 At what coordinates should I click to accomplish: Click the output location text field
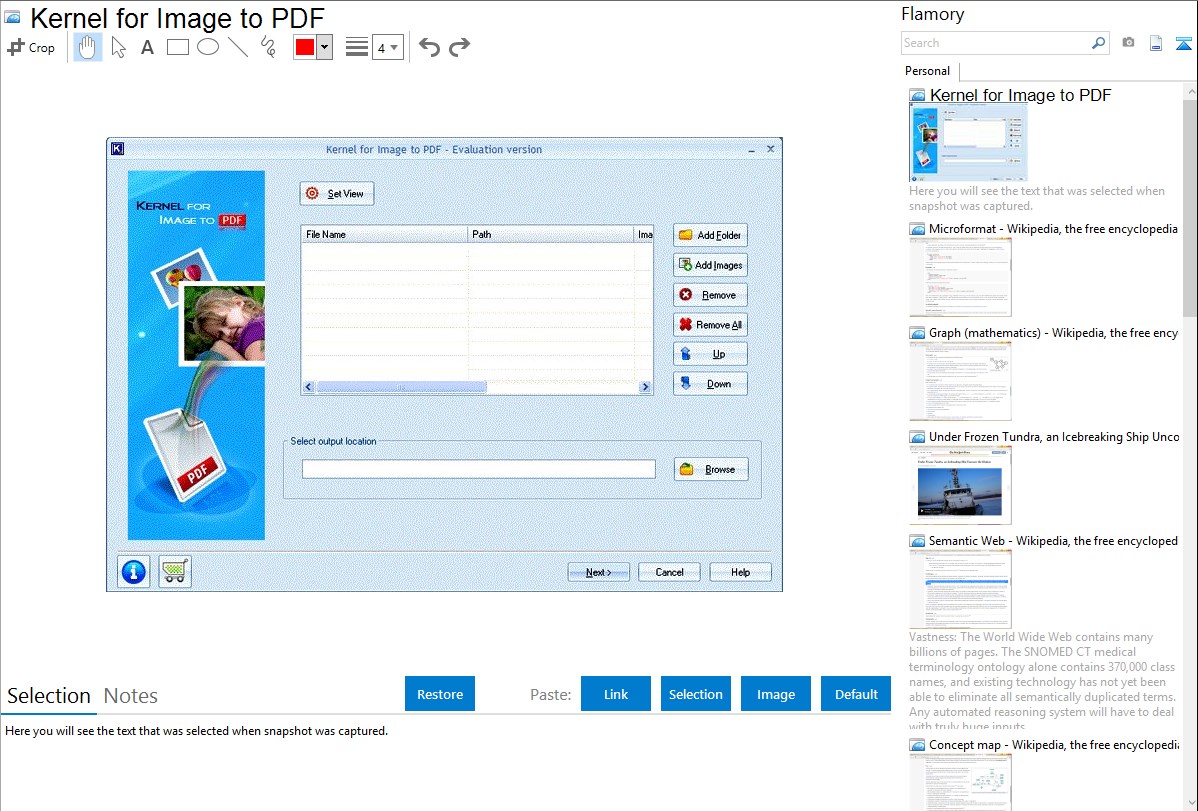(x=478, y=469)
